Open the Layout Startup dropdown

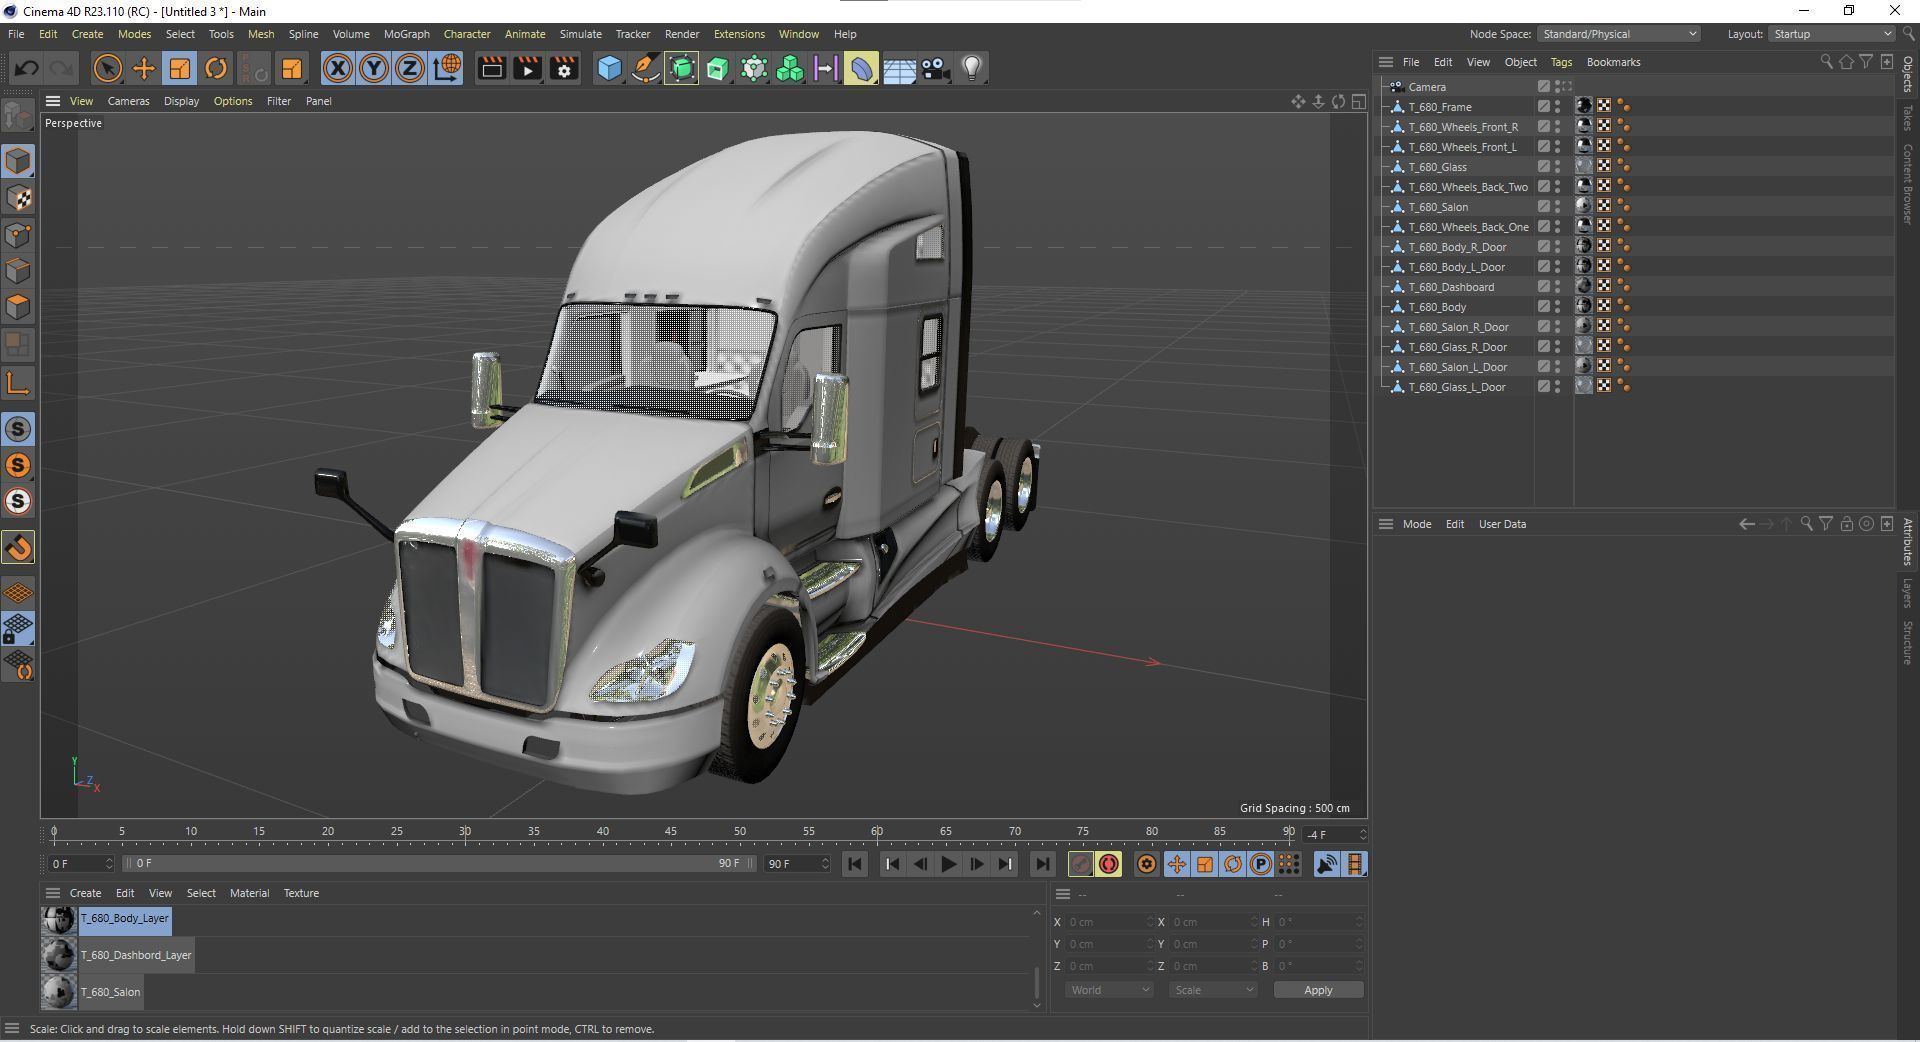(x=1832, y=34)
